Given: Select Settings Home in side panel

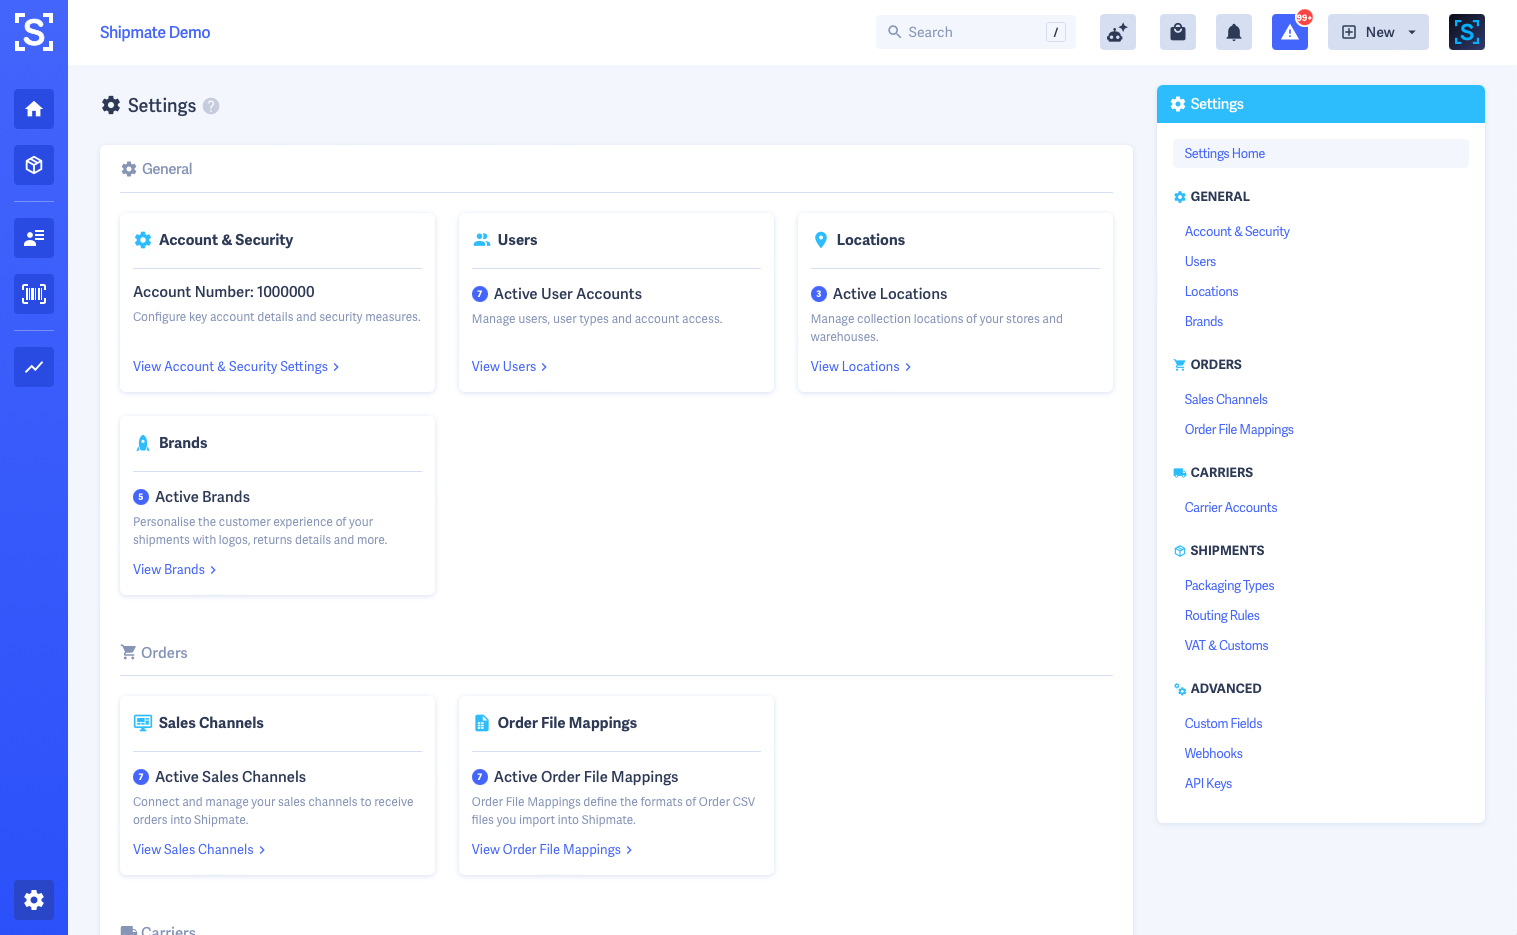Looking at the screenshot, I should click(1321, 153).
